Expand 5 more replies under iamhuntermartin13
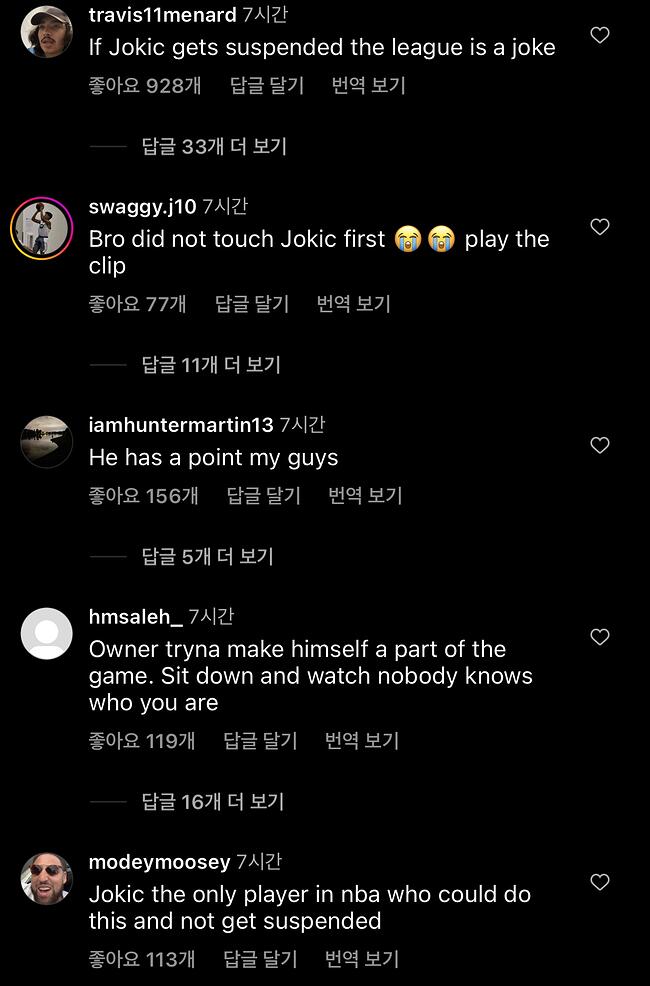Screen dimensions: 650x986 207,556
